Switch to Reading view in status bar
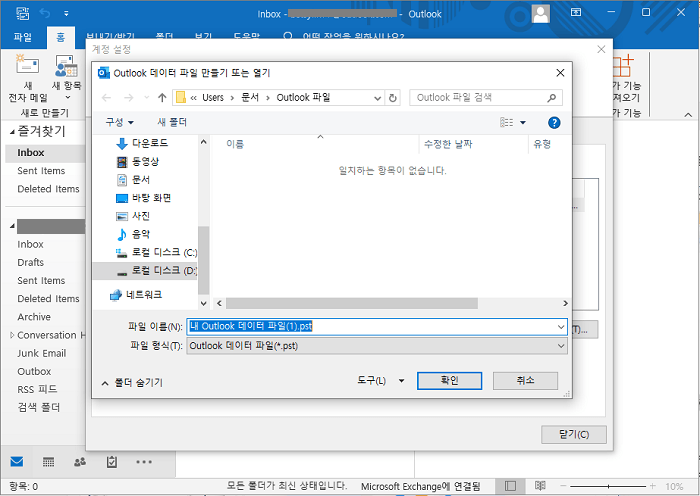Image resolution: width=700 pixels, height=496 pixels. point(540,486)
